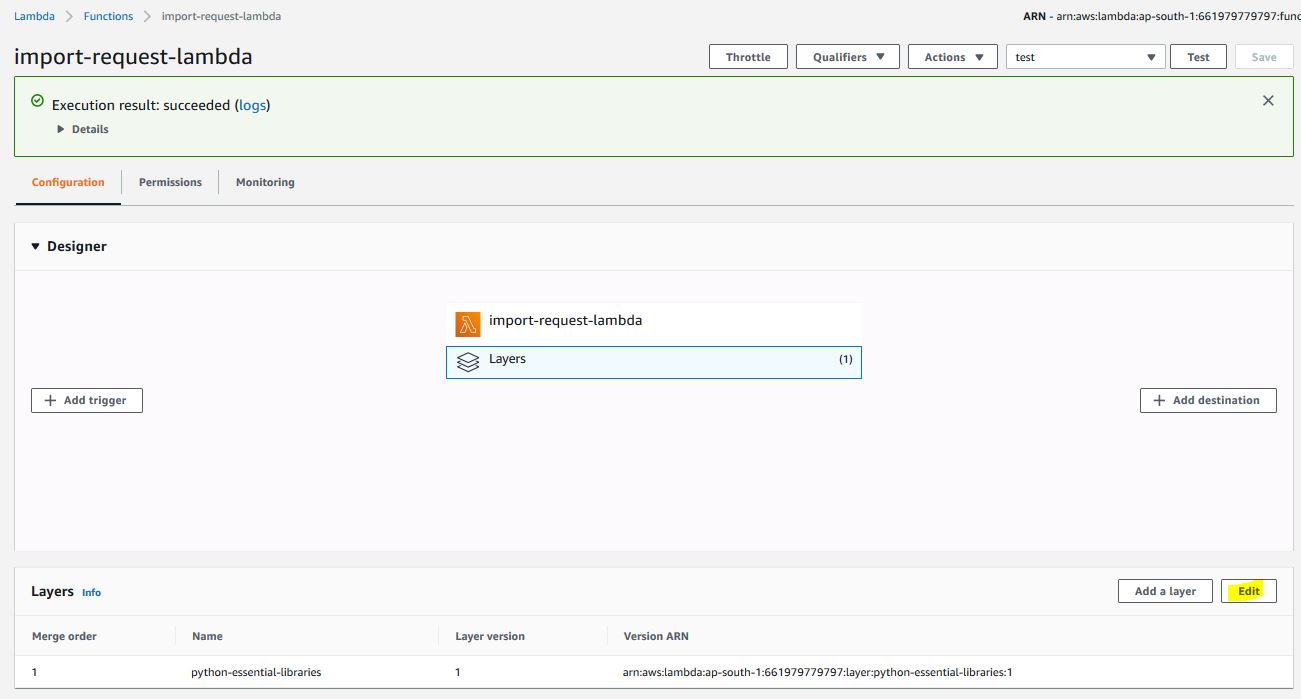The image size is (1301, 699).
Task: Click Add destination button
Action: (x=1208, y=400)
